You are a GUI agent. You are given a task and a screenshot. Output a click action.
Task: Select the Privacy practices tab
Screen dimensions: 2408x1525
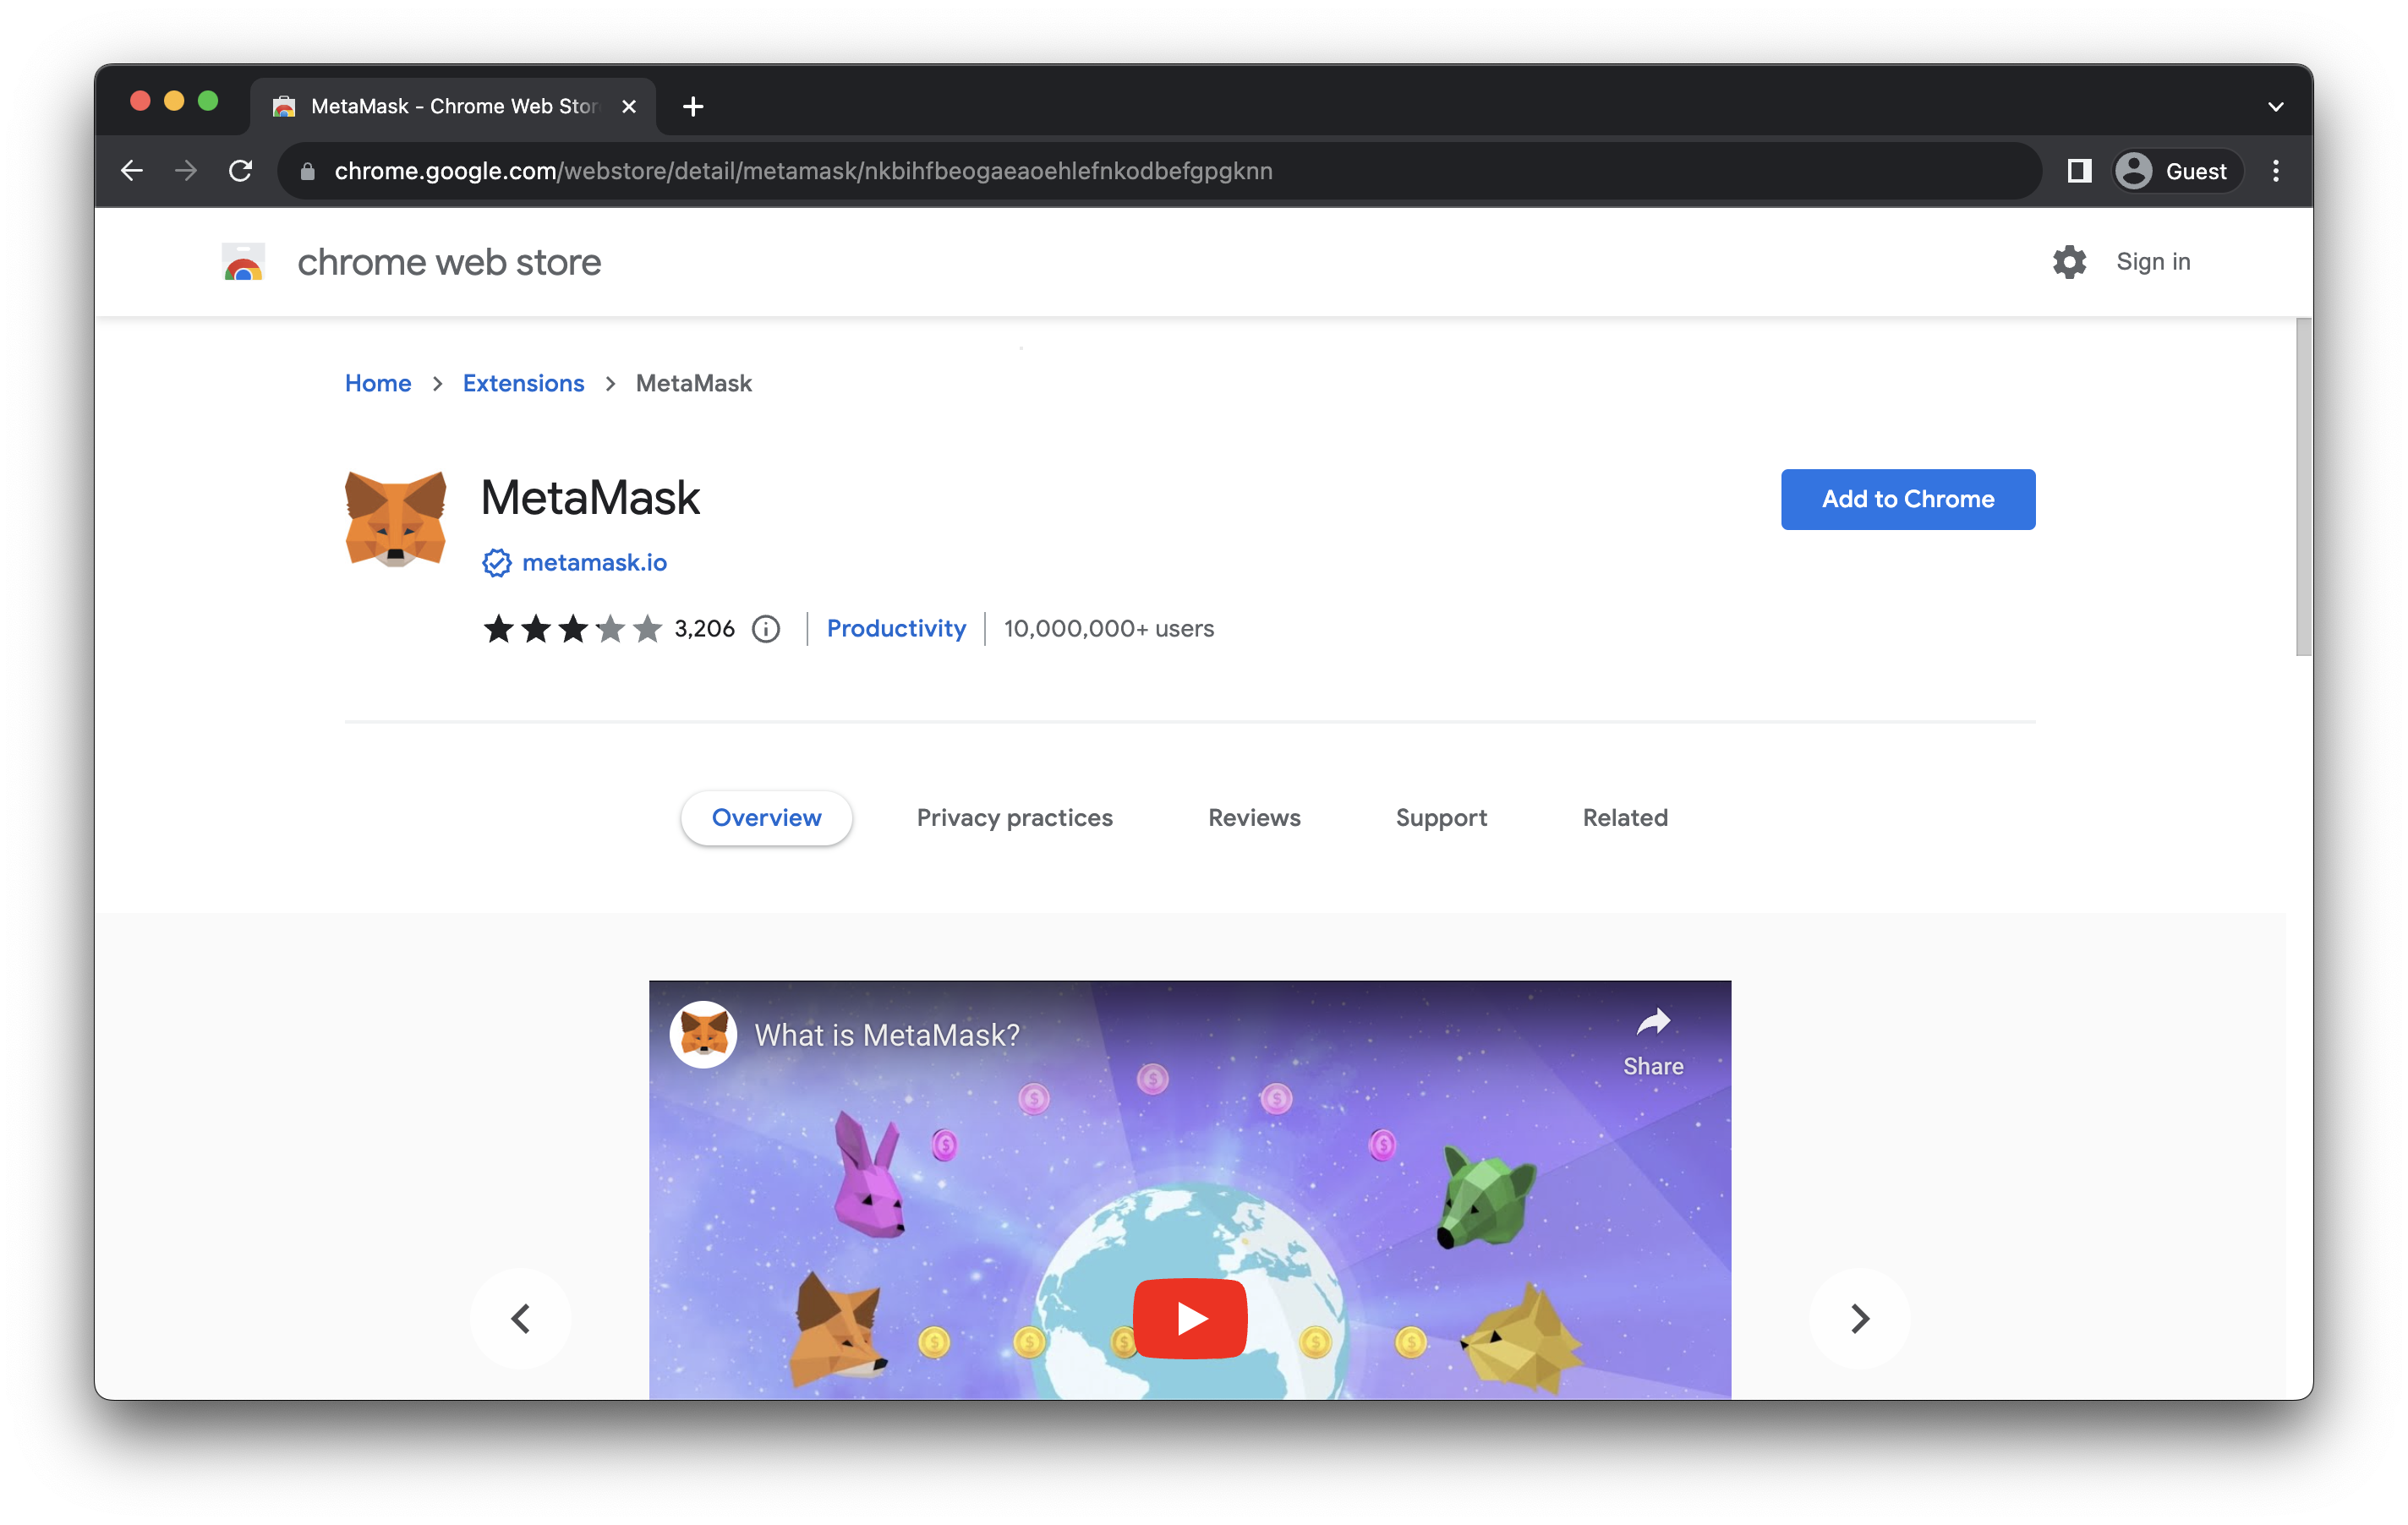tap(1016, 816)
